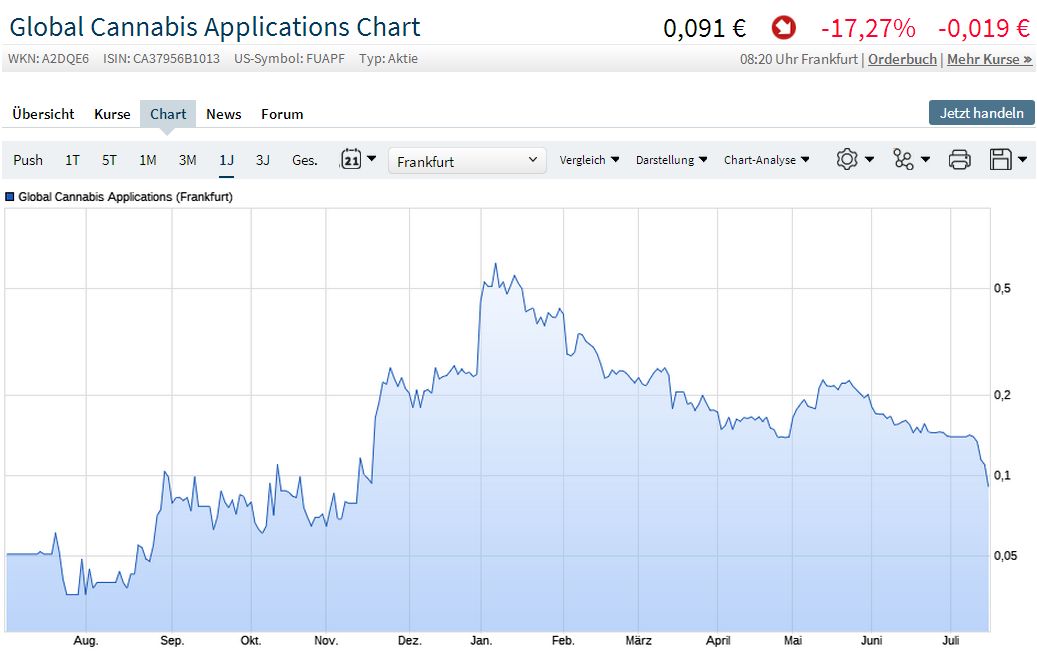Click the save floppy disk icon

click(x=1007, y=160)
